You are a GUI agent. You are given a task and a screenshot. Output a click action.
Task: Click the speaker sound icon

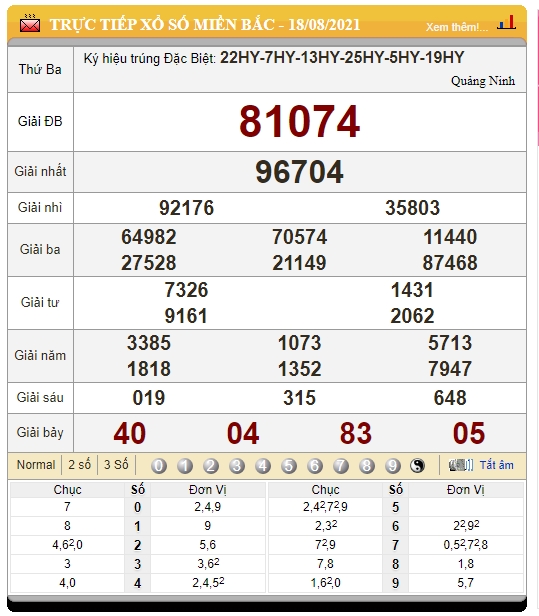461,465
